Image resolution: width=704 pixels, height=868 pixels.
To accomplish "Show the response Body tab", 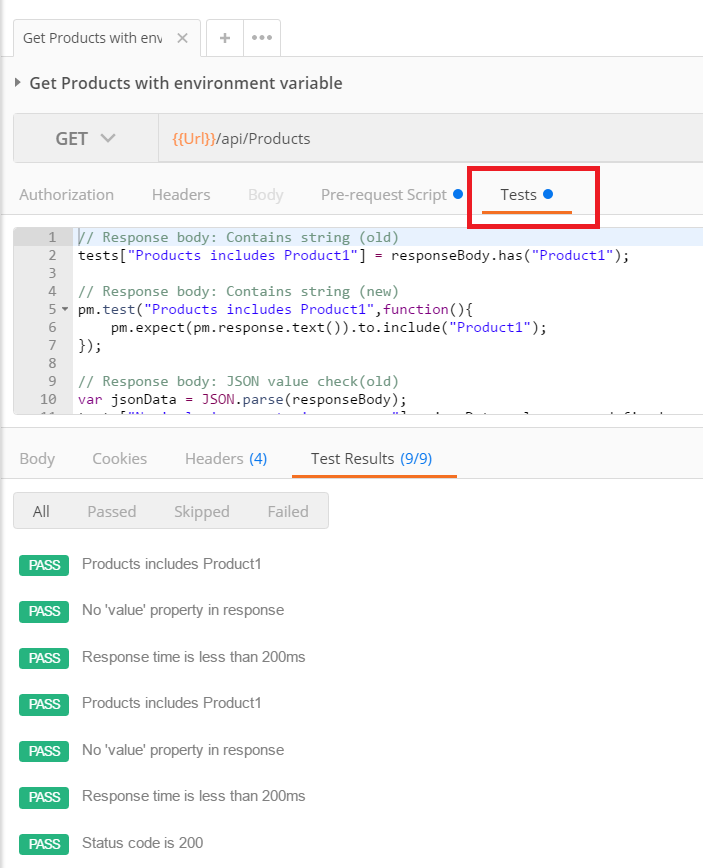I will tap(37, 459).
